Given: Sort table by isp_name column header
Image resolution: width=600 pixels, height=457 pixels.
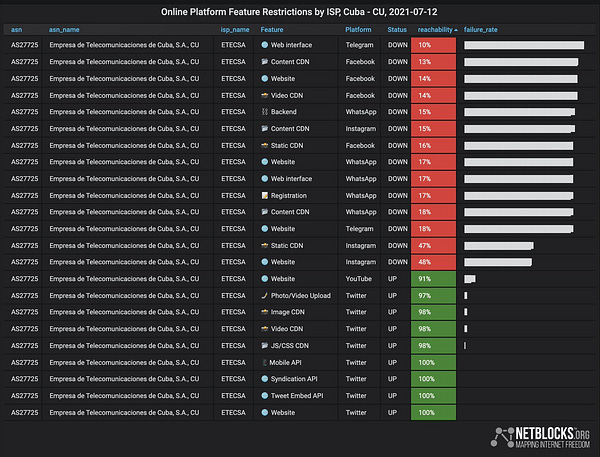Looking at the screenshot, I should [235, 29].
